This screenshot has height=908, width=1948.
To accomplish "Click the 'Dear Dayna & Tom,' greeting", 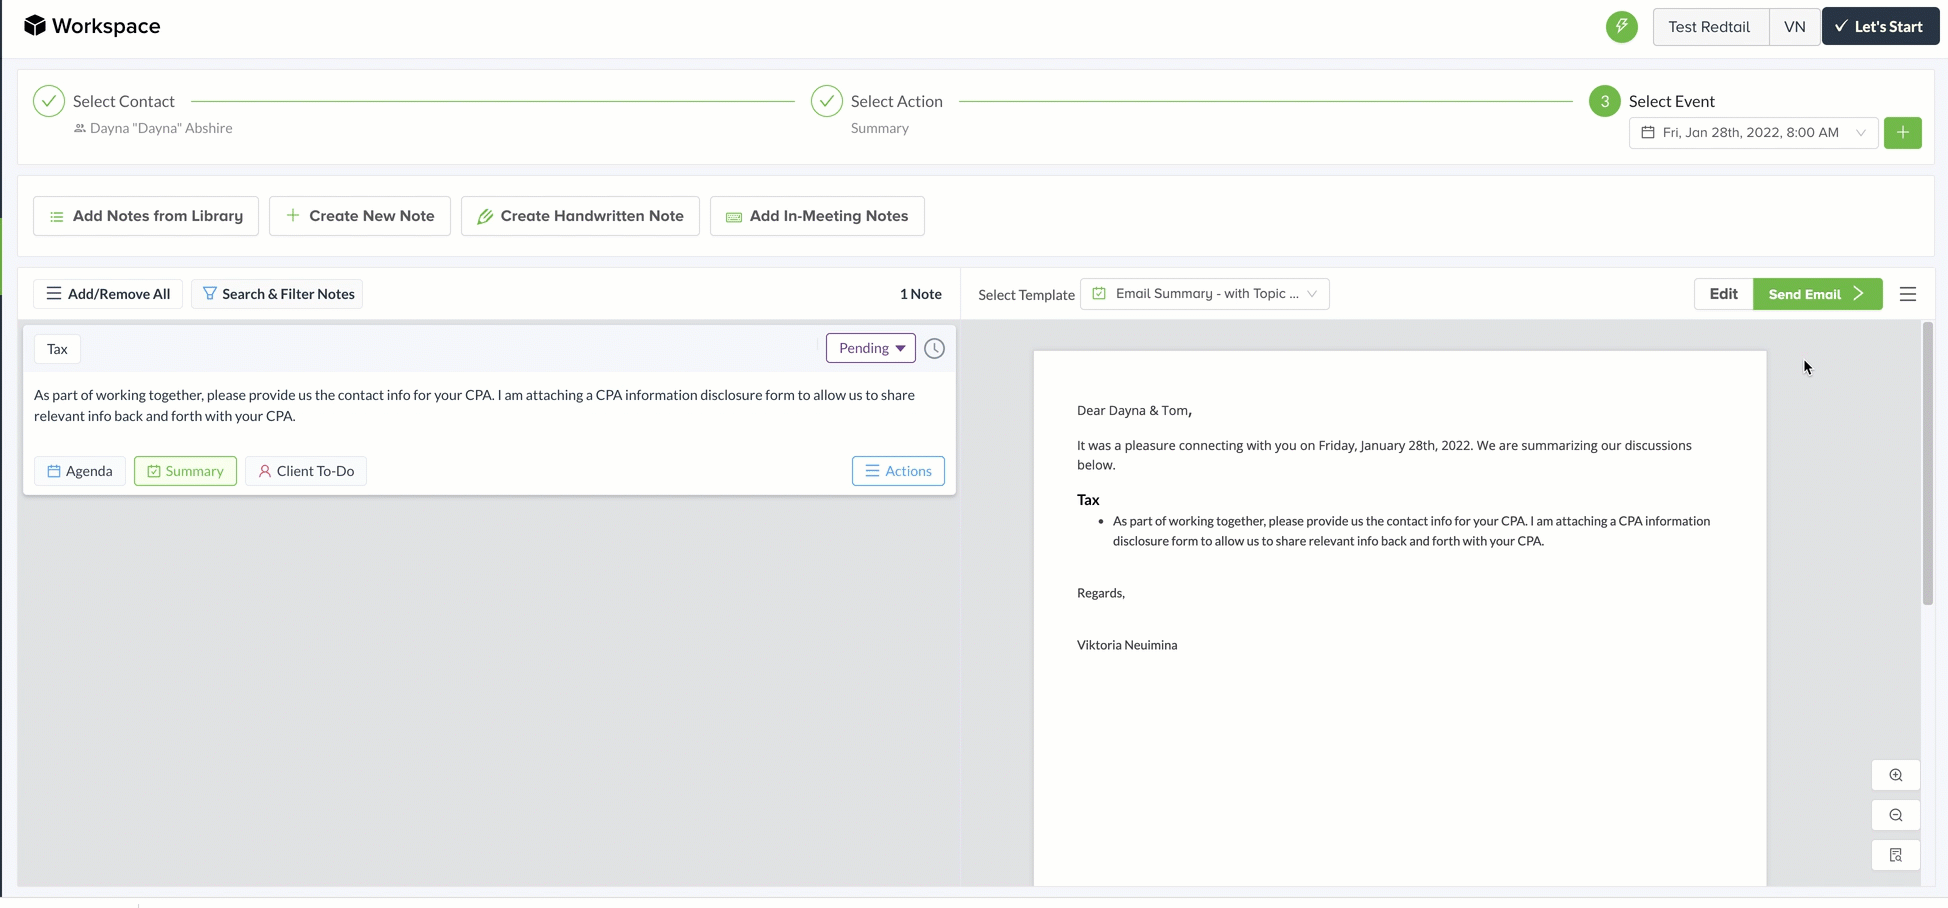I will tap(1134, 410).
